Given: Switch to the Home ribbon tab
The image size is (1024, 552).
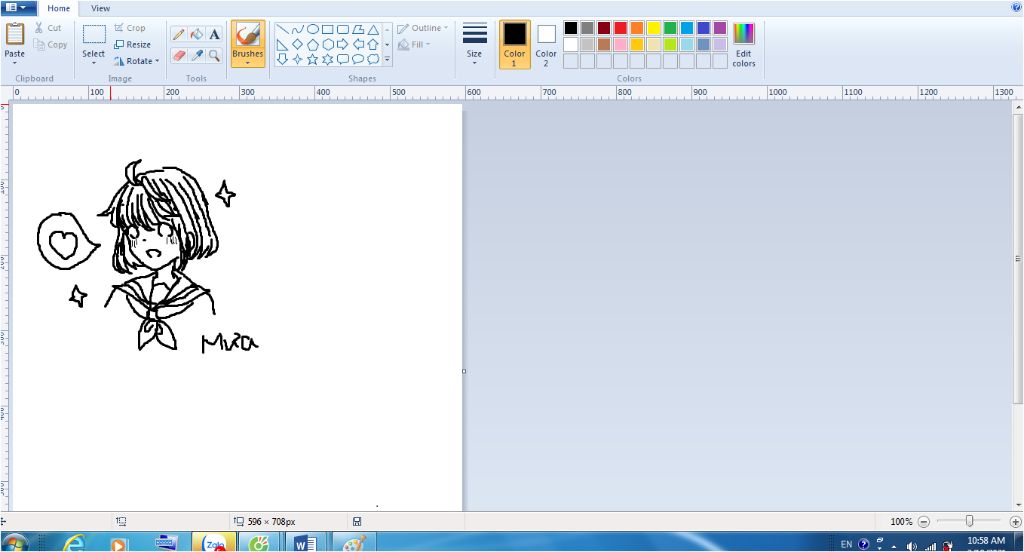Looking at the screenshot, I should pos(58,8).
